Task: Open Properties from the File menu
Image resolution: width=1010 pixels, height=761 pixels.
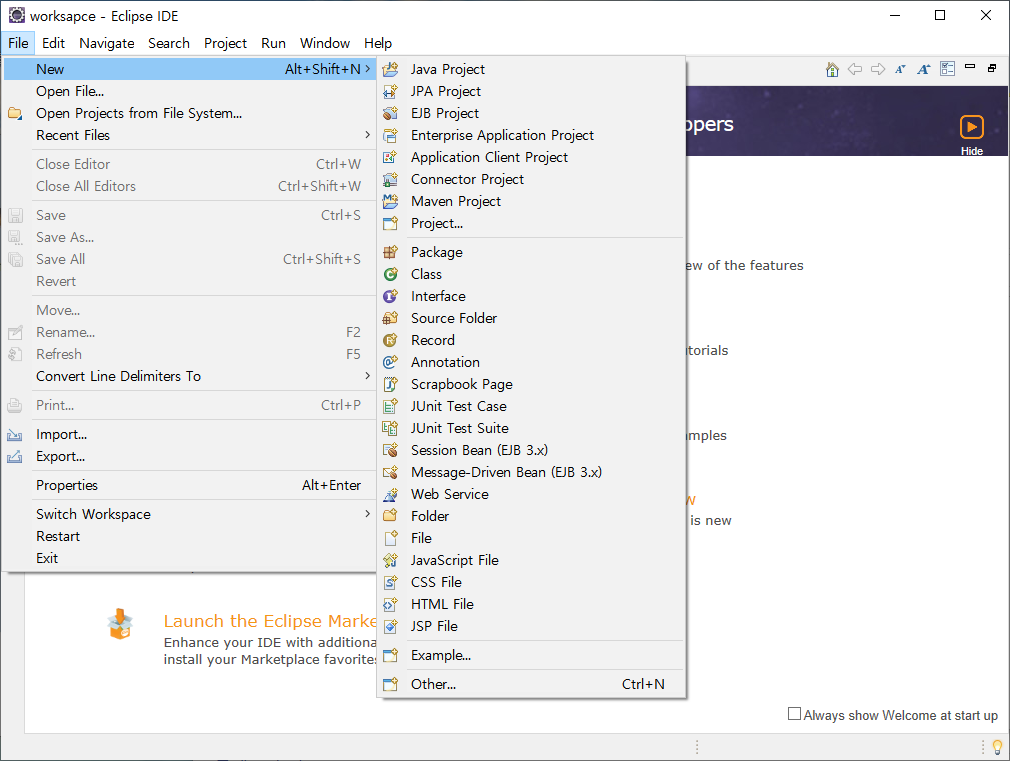Action: pyautogui.click(x=190, y=485)
